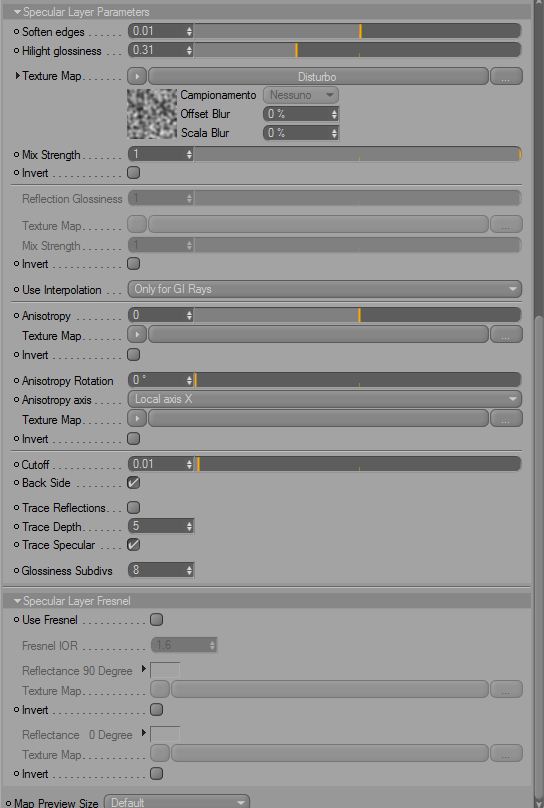The width and height of the screenshot is (544, 808).
Task: Click the Anisotropy Texture Map arrow button
Action: (x=137, y=334)
